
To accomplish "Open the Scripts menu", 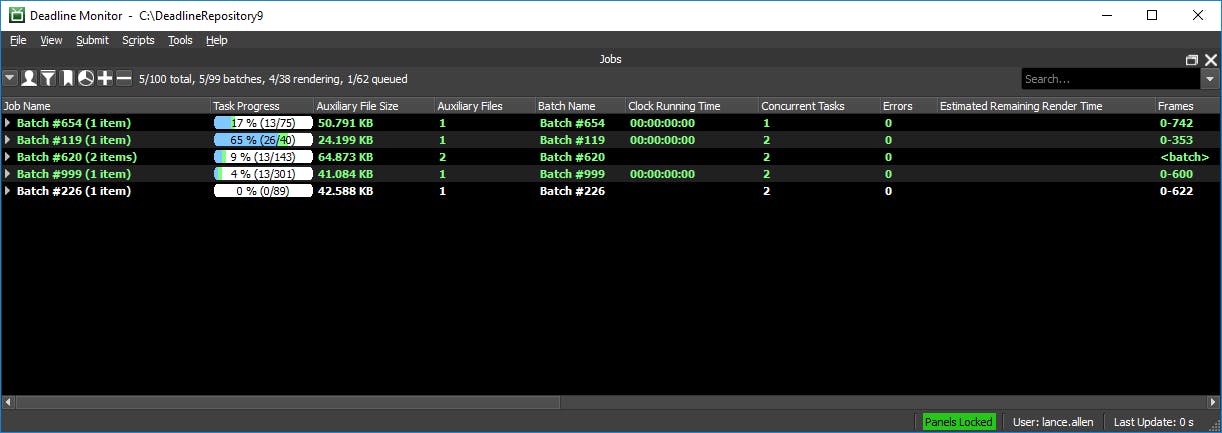I will [x=138, y=40].
